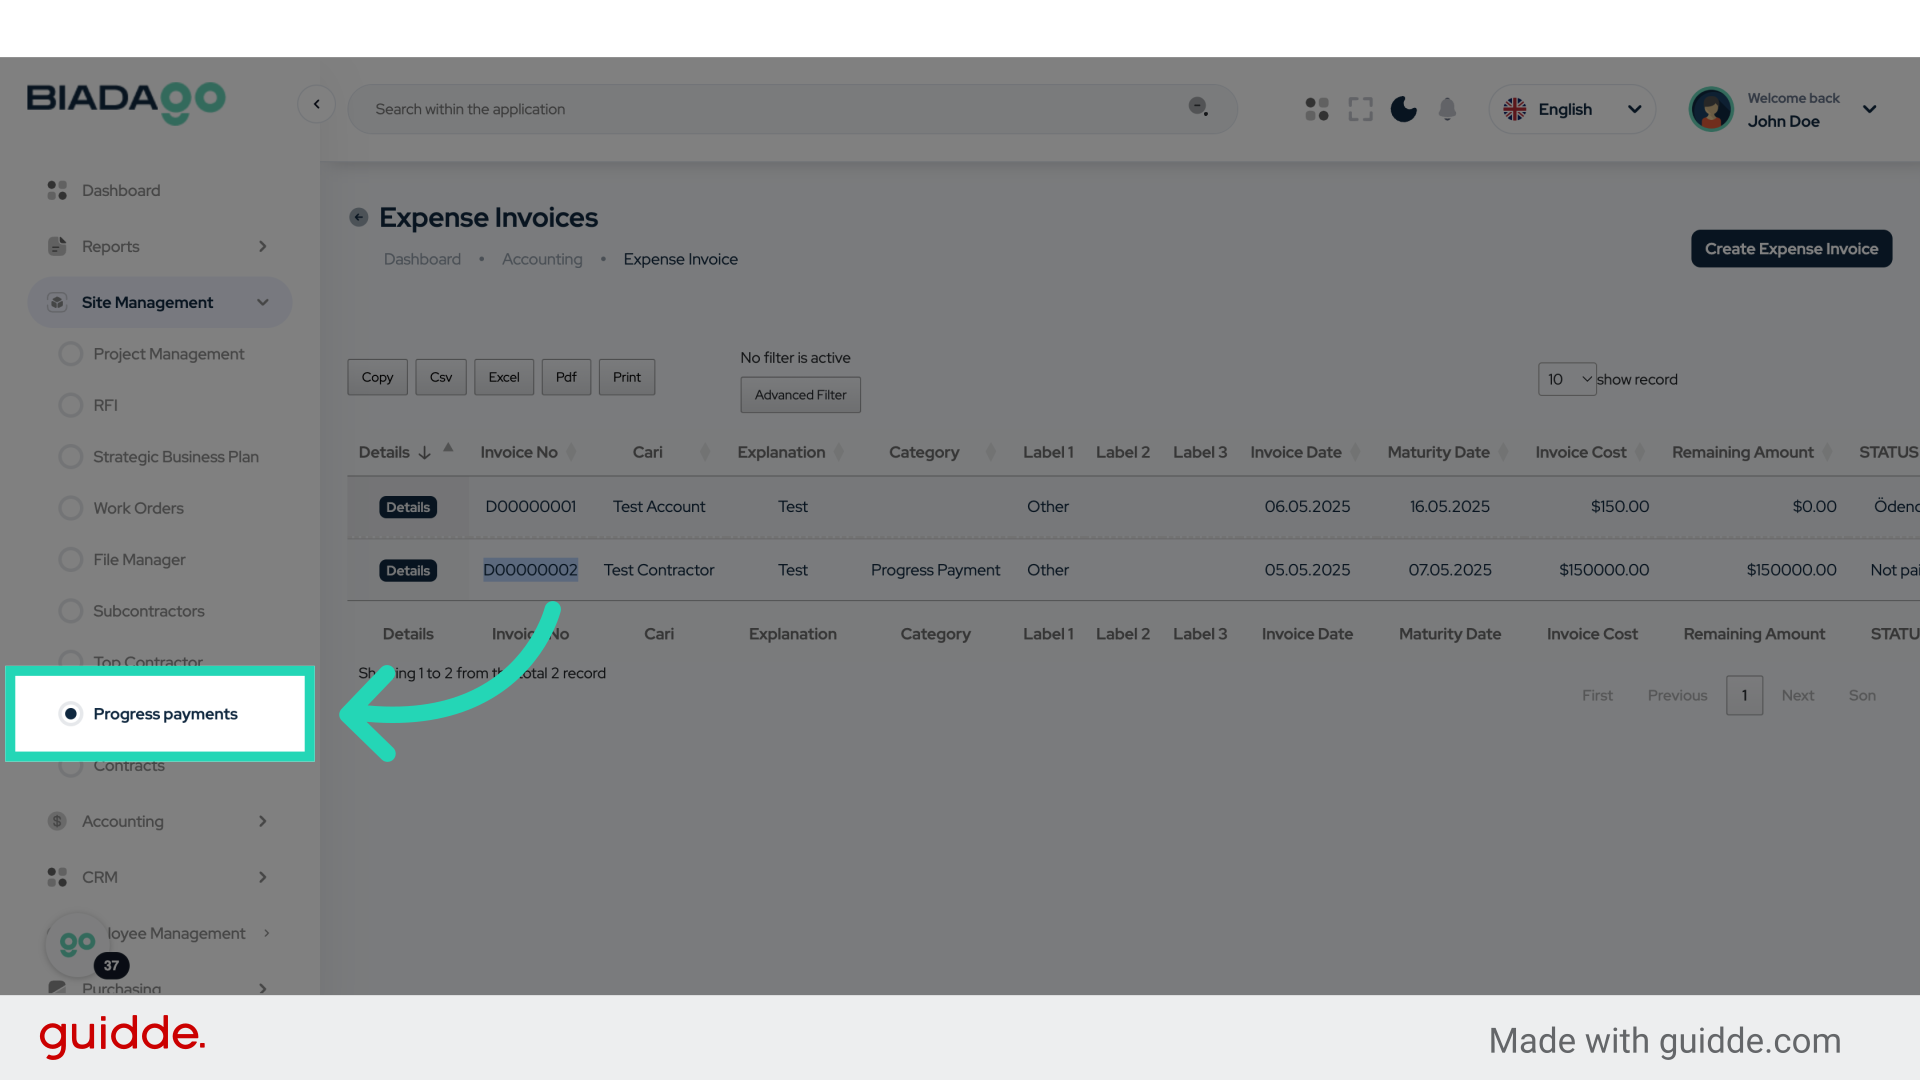Select the Work Orders radio button
The height and width of the screenshot is (1080, 1920).
point(71,508)
